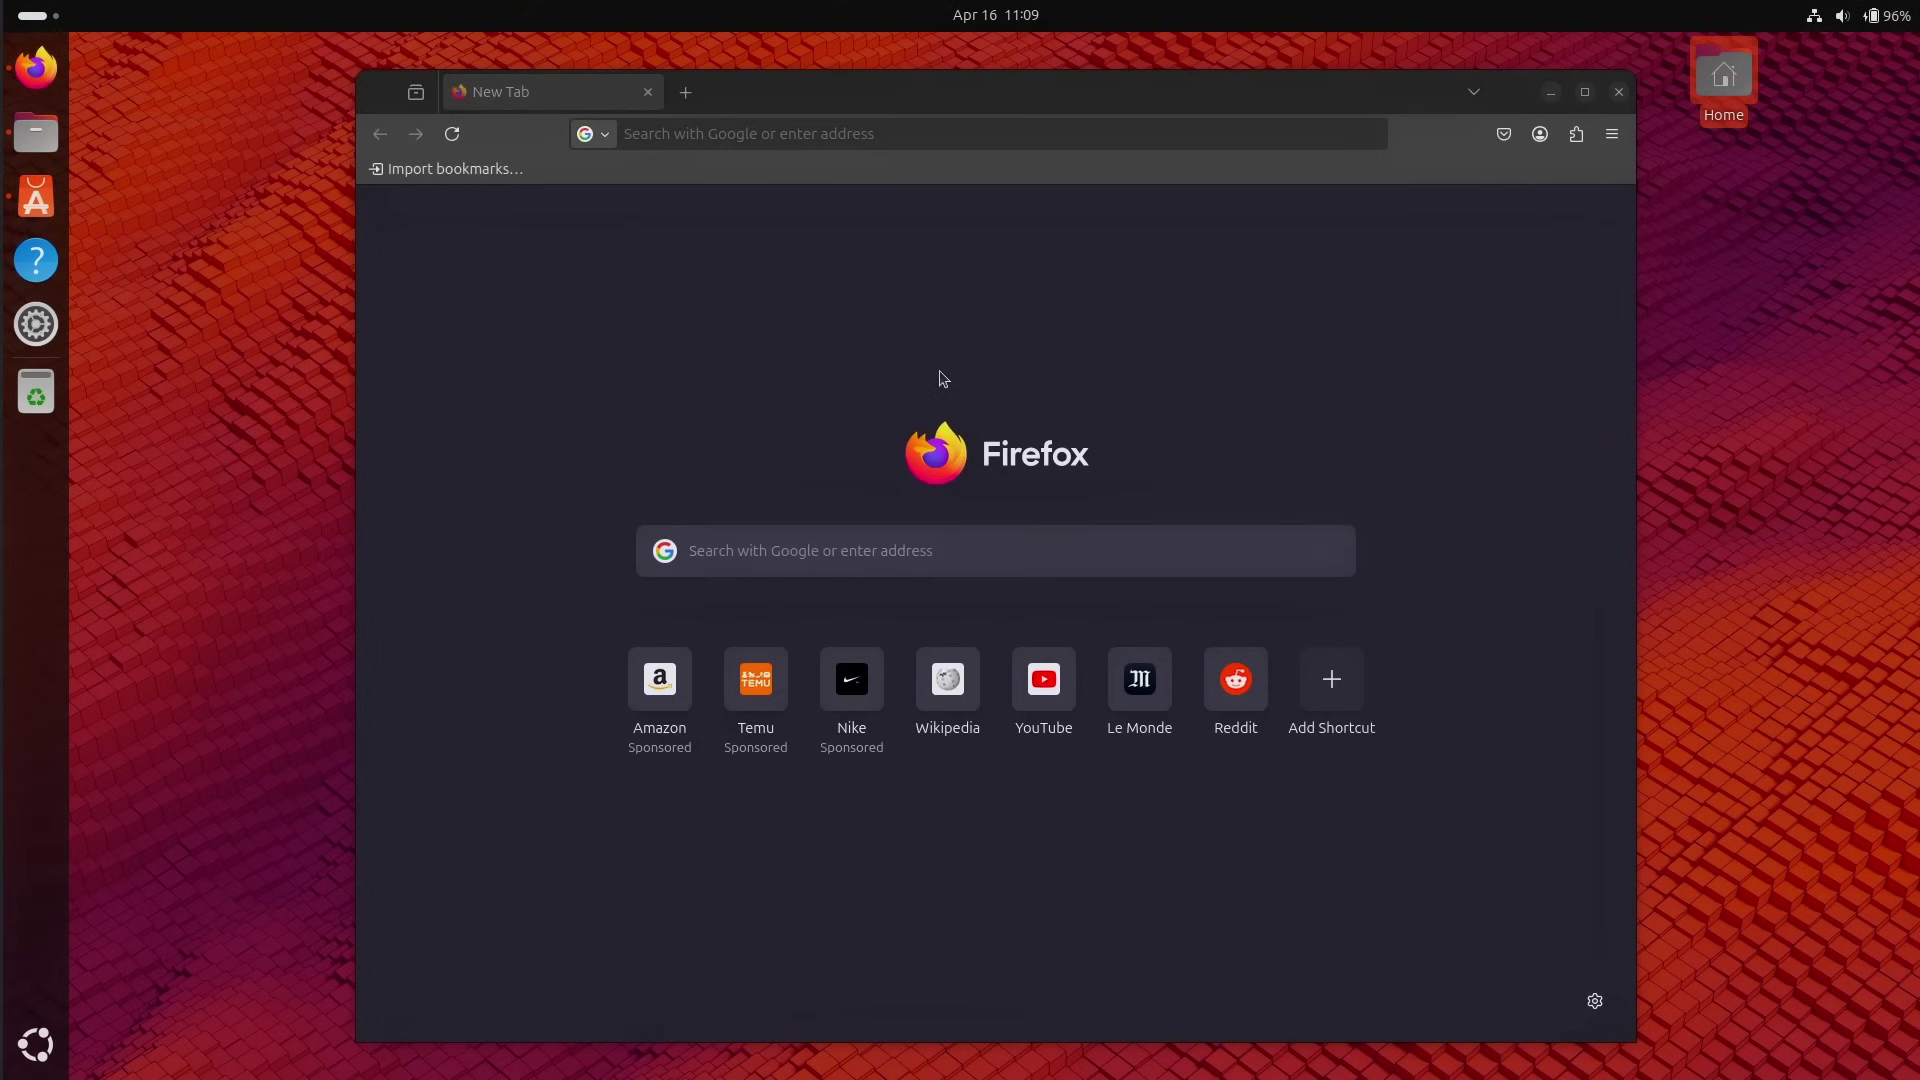Open the extensions panel
Image resolution: width=1920 pixels, height=1080 pixels.
1576,133
